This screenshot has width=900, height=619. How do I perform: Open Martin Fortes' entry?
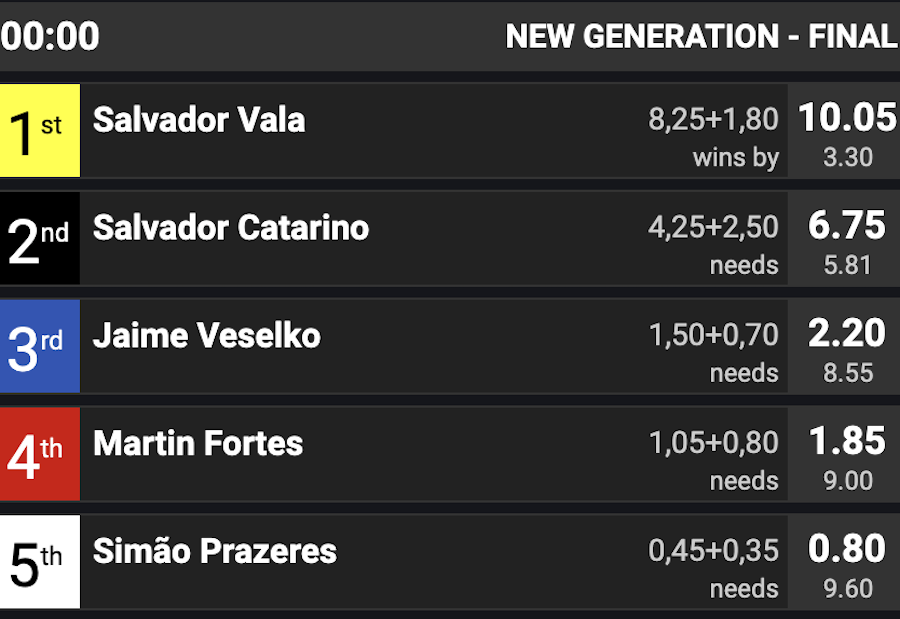pos(198,443)
